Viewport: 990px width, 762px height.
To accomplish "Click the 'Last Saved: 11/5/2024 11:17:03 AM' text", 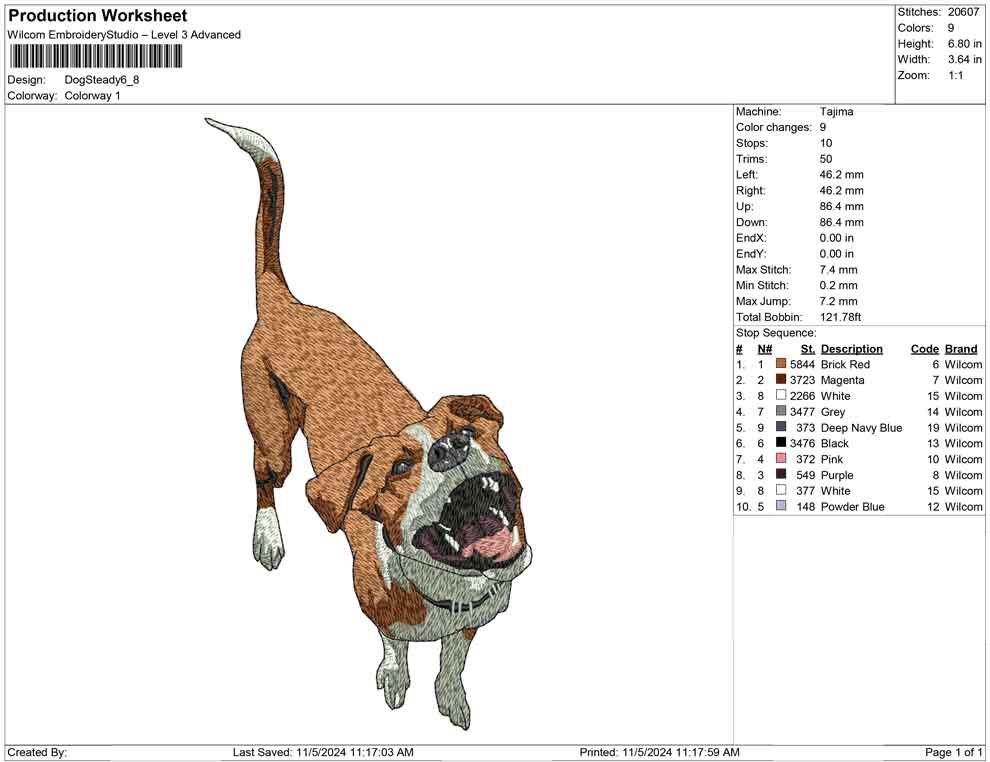I will (x=323, y=752).
